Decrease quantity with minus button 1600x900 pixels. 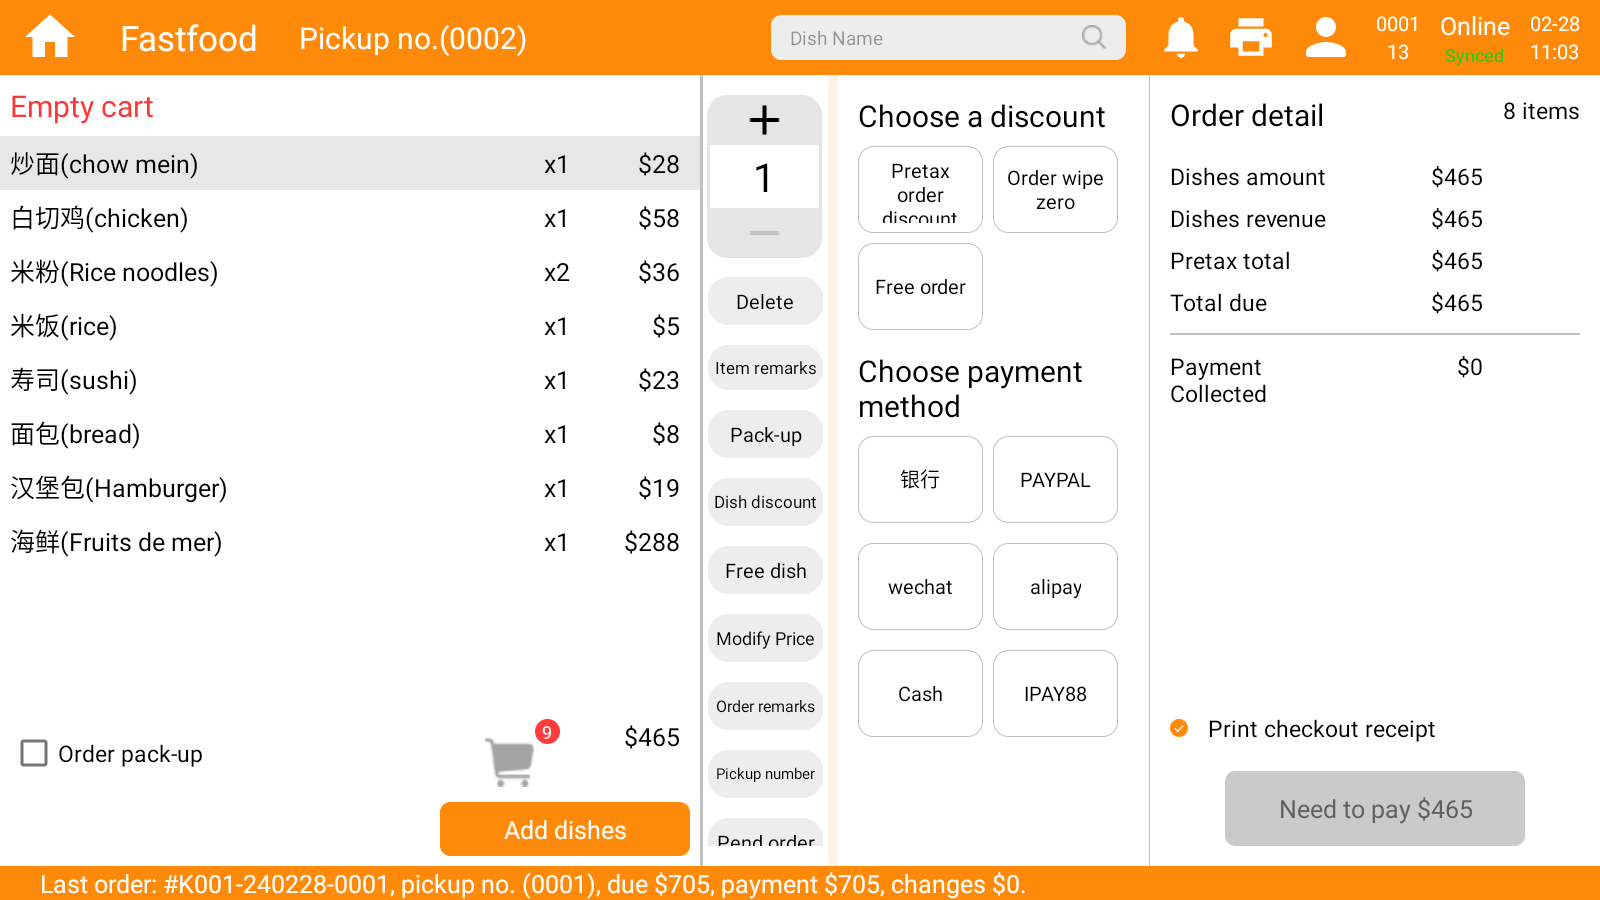764,233
